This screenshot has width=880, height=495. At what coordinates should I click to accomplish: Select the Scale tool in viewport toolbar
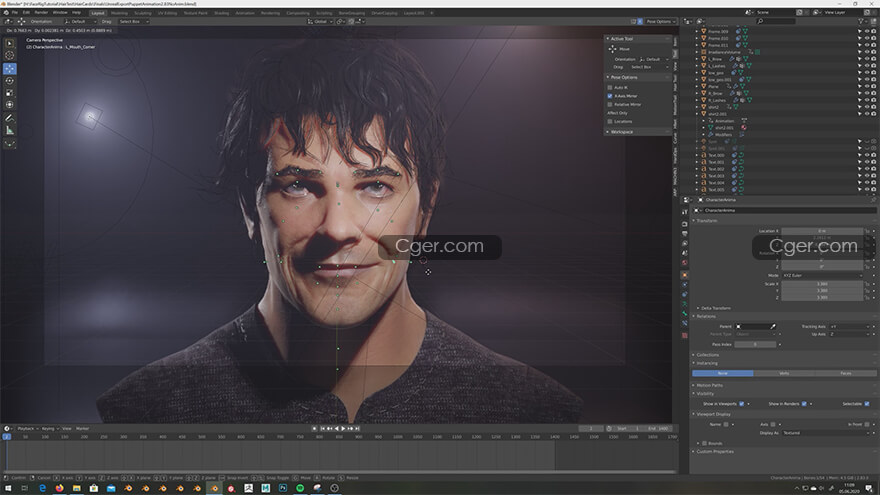[x=10, y=93]
